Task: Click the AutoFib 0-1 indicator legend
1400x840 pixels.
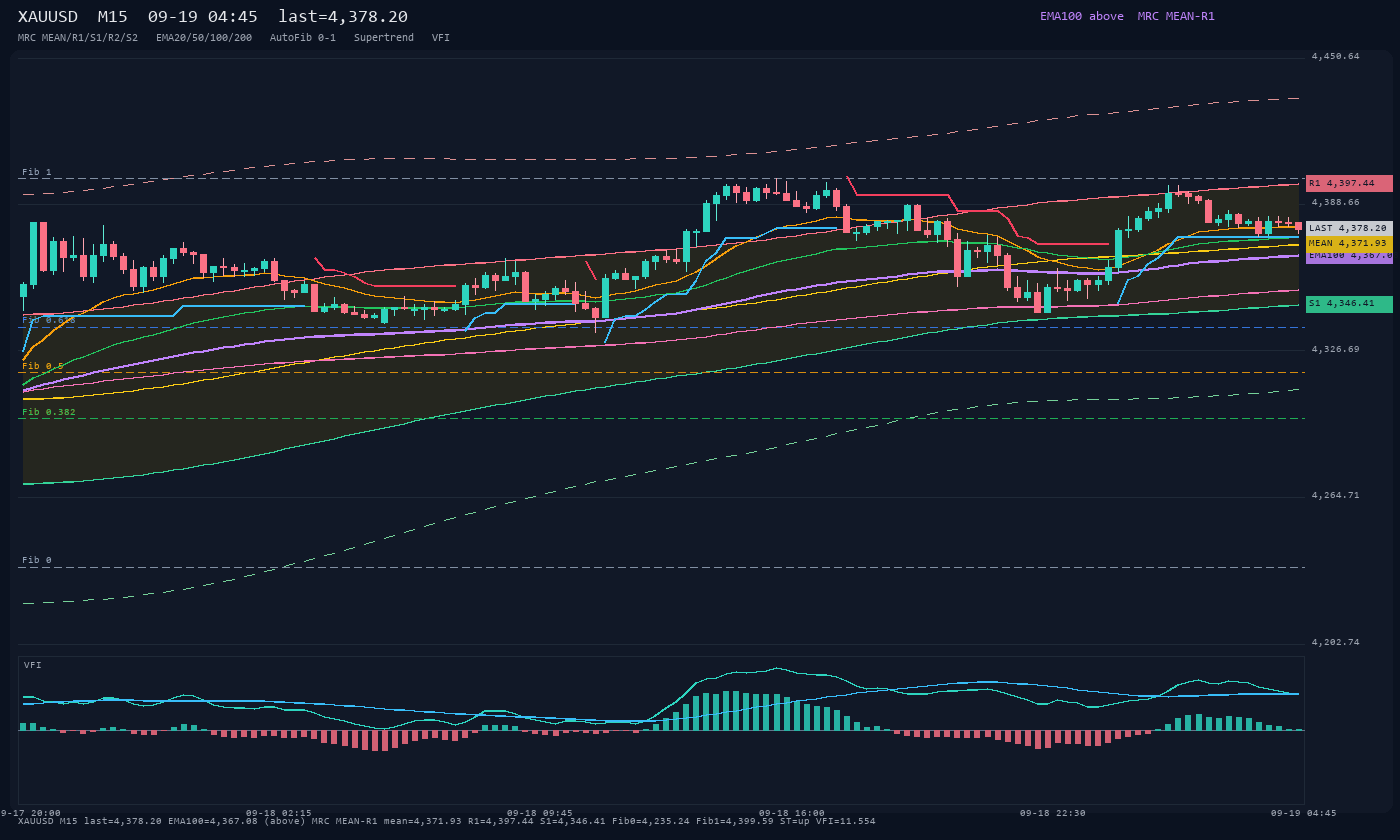Action: (x=303, y=38)
